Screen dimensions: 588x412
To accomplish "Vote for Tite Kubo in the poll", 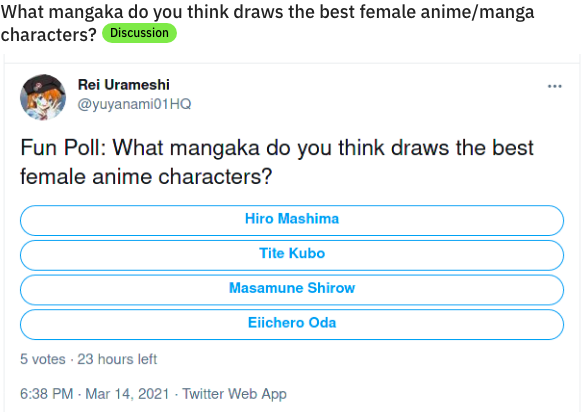I will point(292,255).
